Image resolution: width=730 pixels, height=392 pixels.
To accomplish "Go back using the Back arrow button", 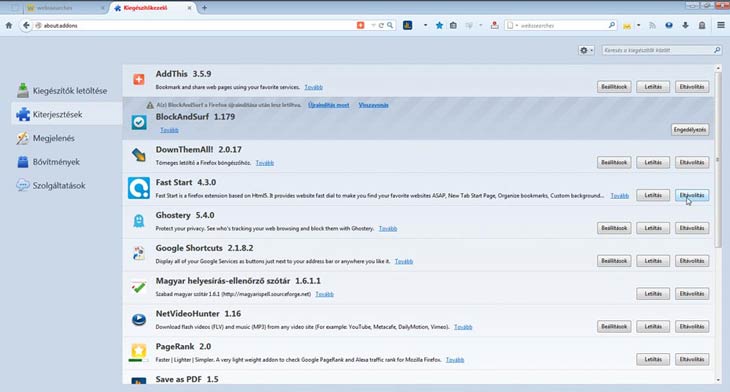I will pyautogui.click(x=26, y=26).
